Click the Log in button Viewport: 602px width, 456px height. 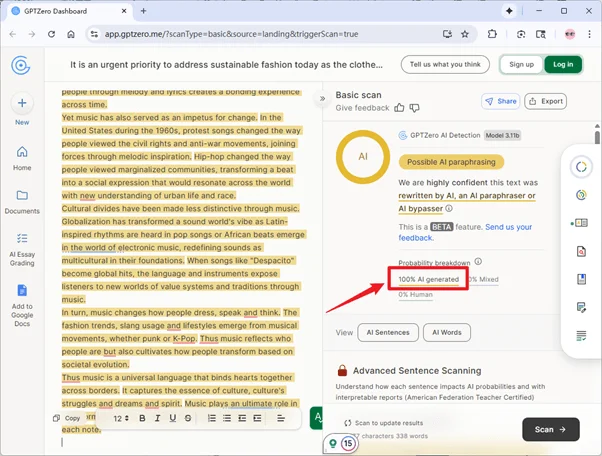563,64
